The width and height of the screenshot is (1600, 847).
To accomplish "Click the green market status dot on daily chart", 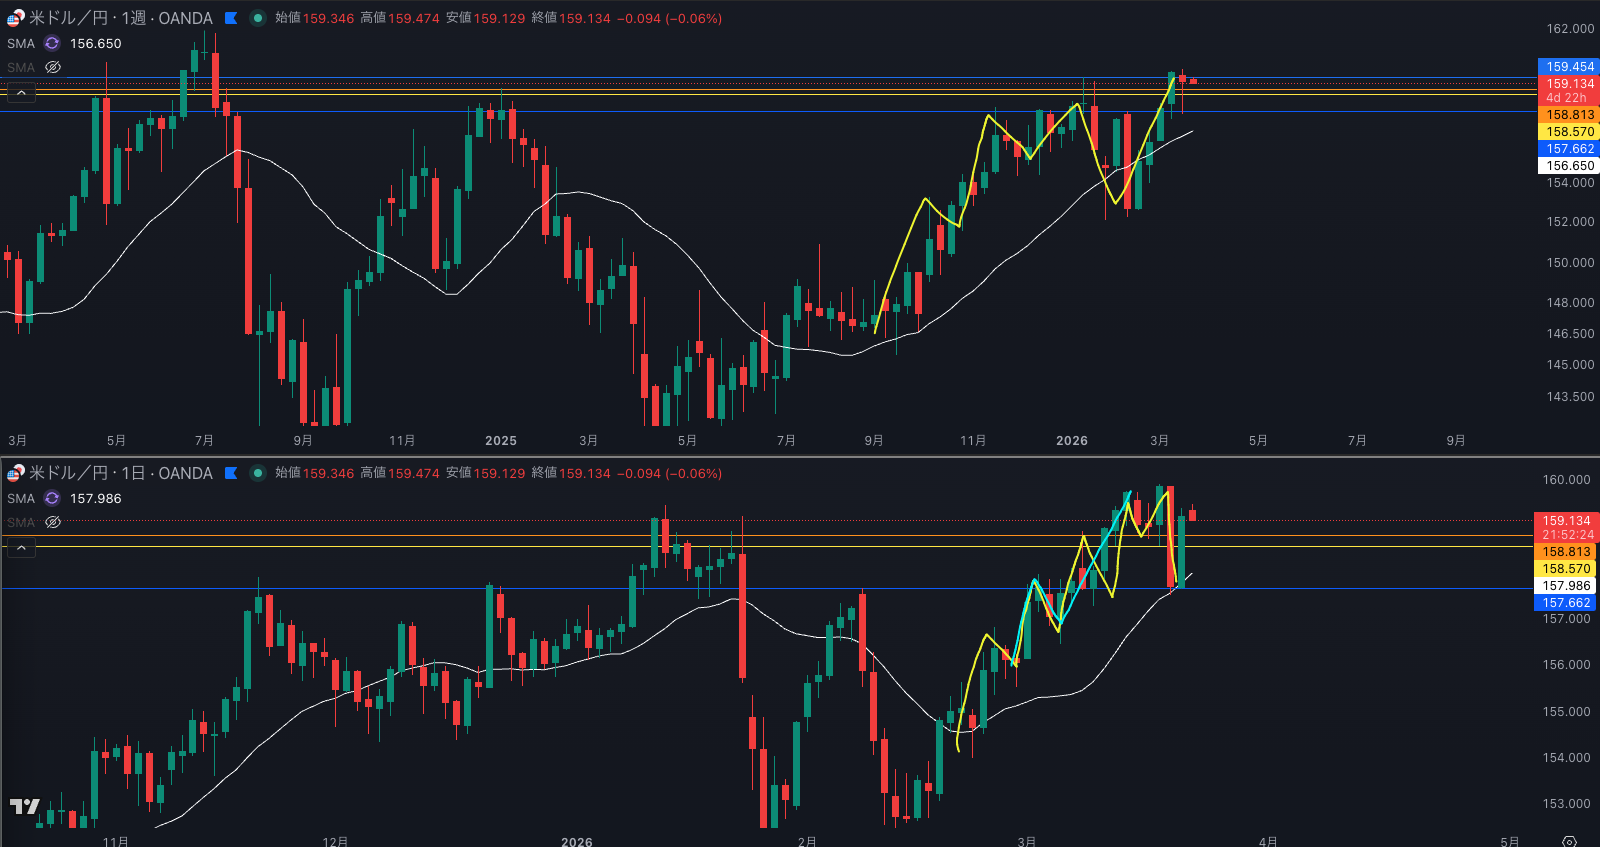I will (258, 473).
